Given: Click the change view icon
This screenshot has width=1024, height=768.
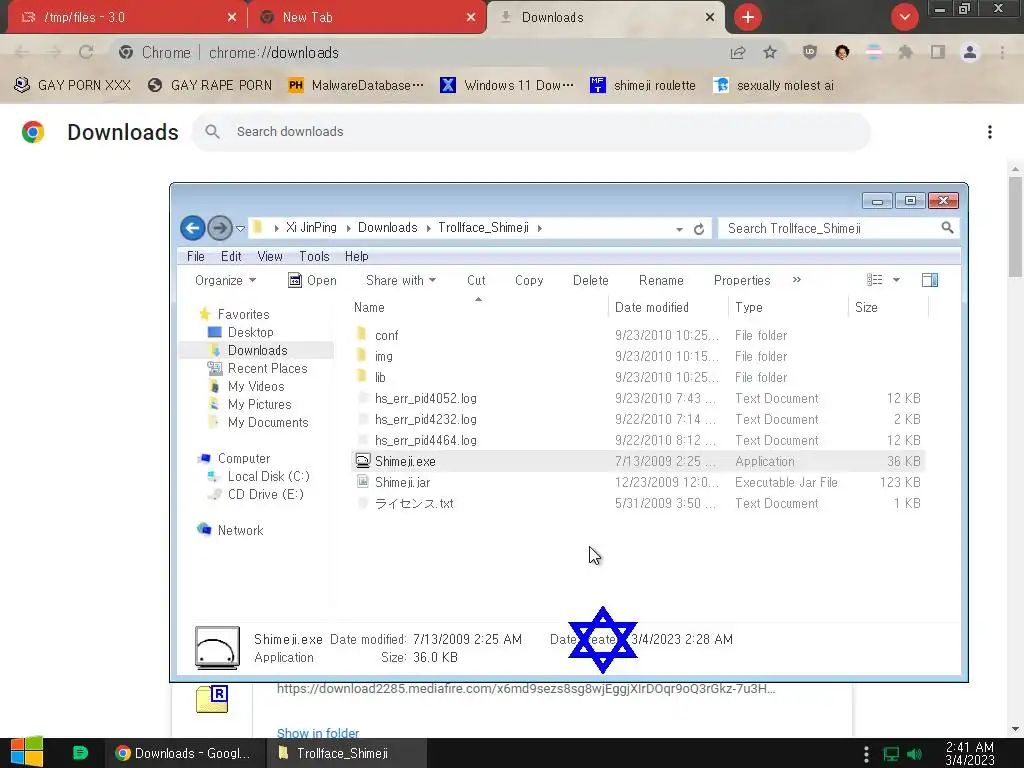Looking at the screenshot, I should pos(874,280).
